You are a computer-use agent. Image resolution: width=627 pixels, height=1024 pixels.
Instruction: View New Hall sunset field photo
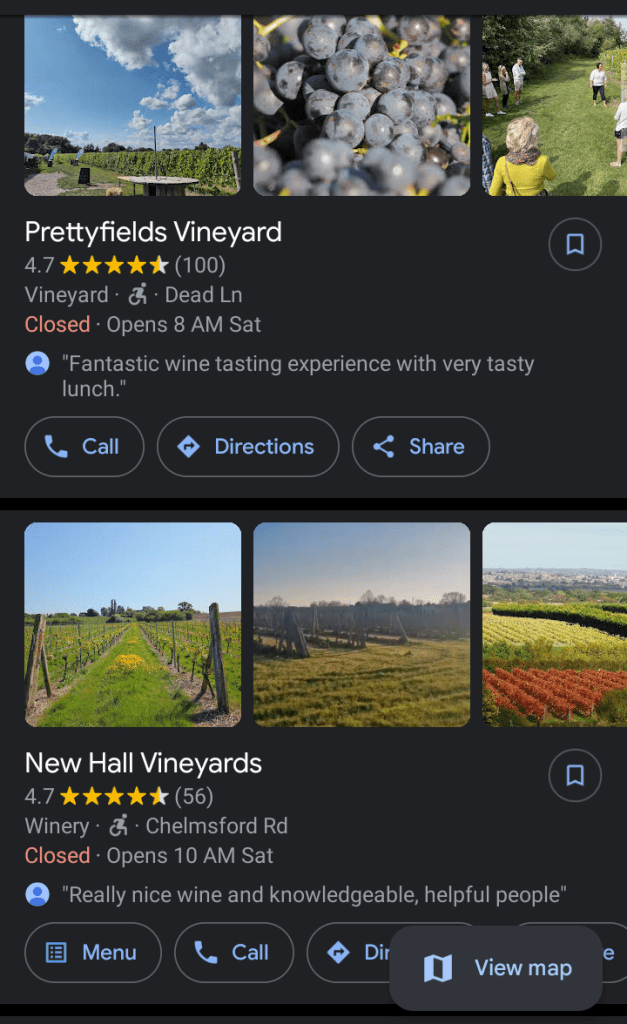coord(361,624)
